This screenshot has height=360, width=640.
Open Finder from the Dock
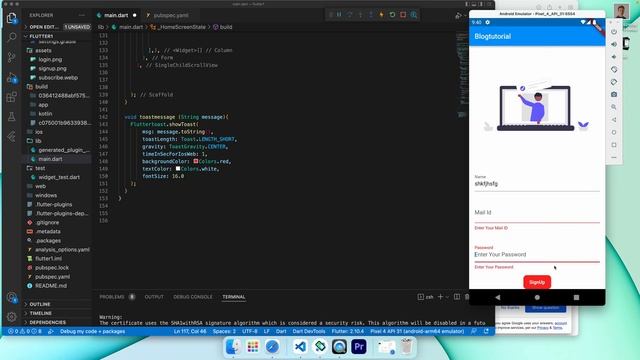(x=233, y=347)
